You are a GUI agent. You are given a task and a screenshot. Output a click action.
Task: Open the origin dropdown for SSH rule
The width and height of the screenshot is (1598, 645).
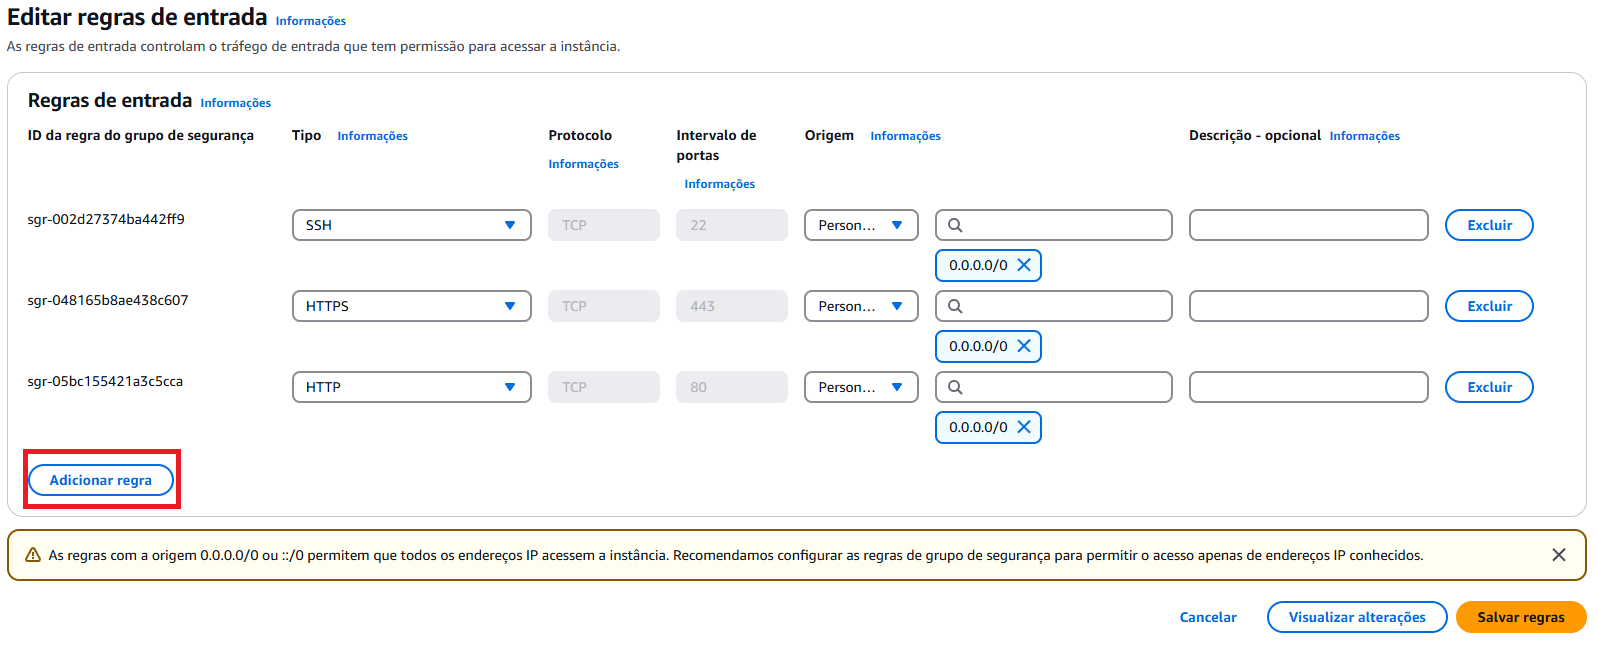[x=861, y=225]
